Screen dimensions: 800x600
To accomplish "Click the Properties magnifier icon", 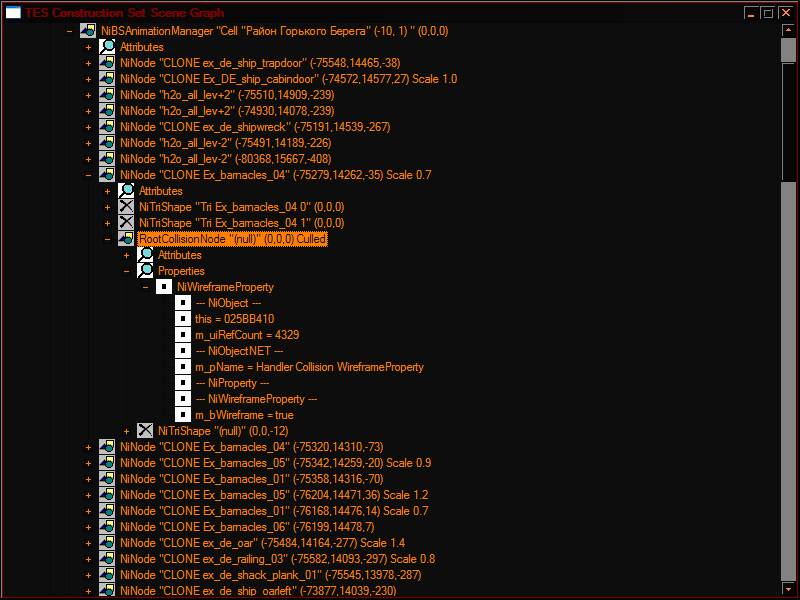I will coord(145,271).
